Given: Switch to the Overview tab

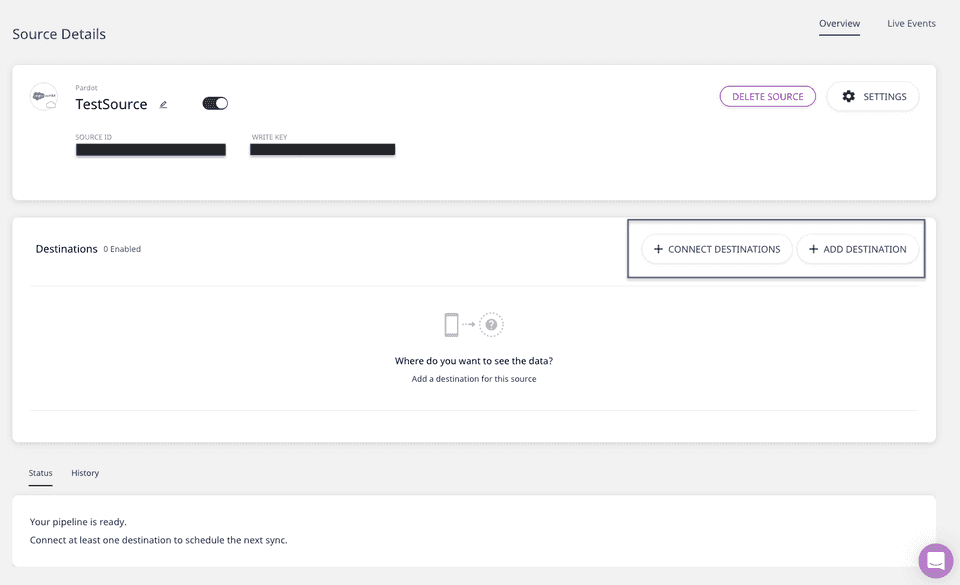Looking at the screenshot, I should [x=839, y=23].
